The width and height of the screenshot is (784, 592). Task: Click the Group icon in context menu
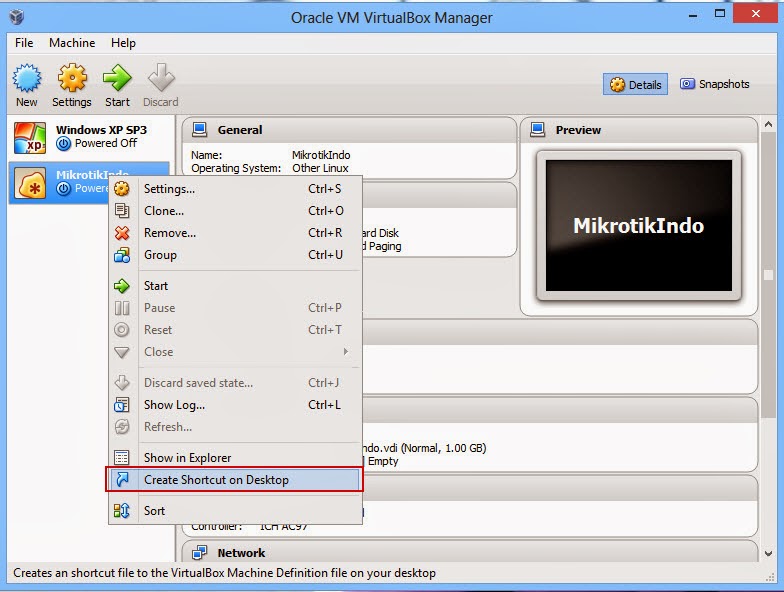(122, 255)
